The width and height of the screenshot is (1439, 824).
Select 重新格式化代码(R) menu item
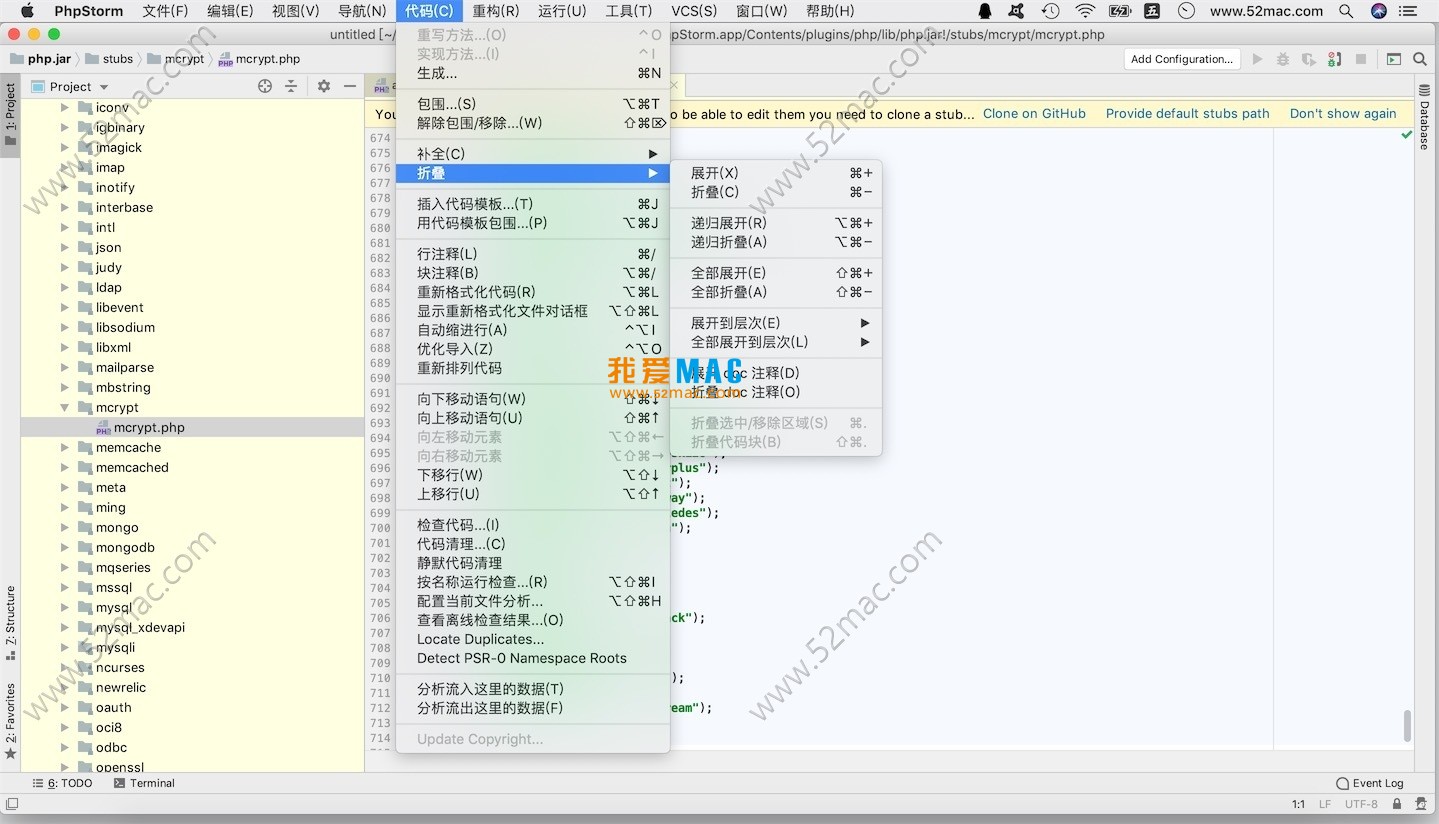click(x=533, y=292)
